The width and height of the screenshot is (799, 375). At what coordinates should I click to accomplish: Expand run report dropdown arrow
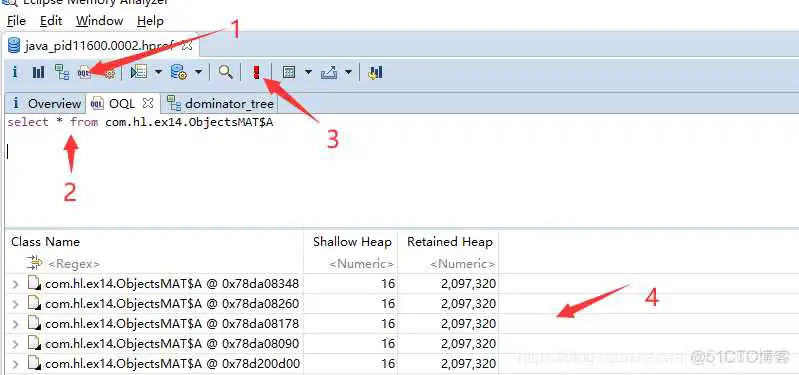point(158,72)
